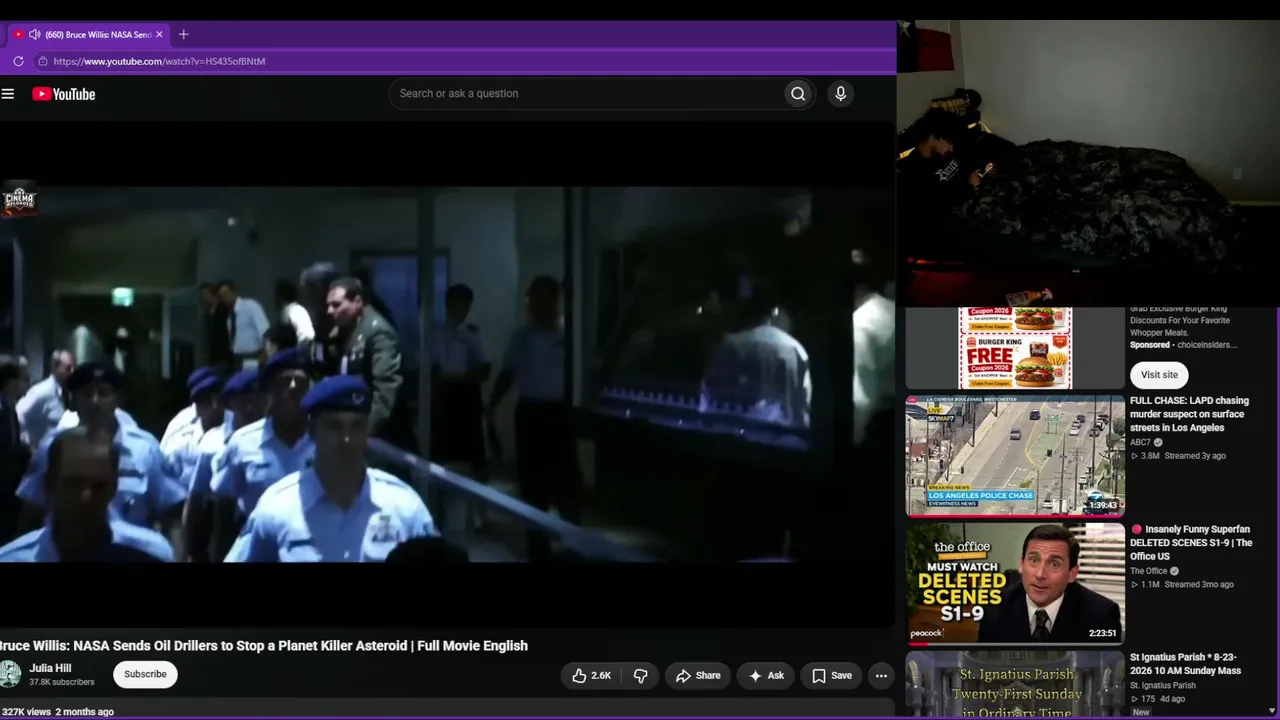This screenshot has height=720, width=1280.
Task: Click the '37.8K subscribers' text
Action: [62, 682]
